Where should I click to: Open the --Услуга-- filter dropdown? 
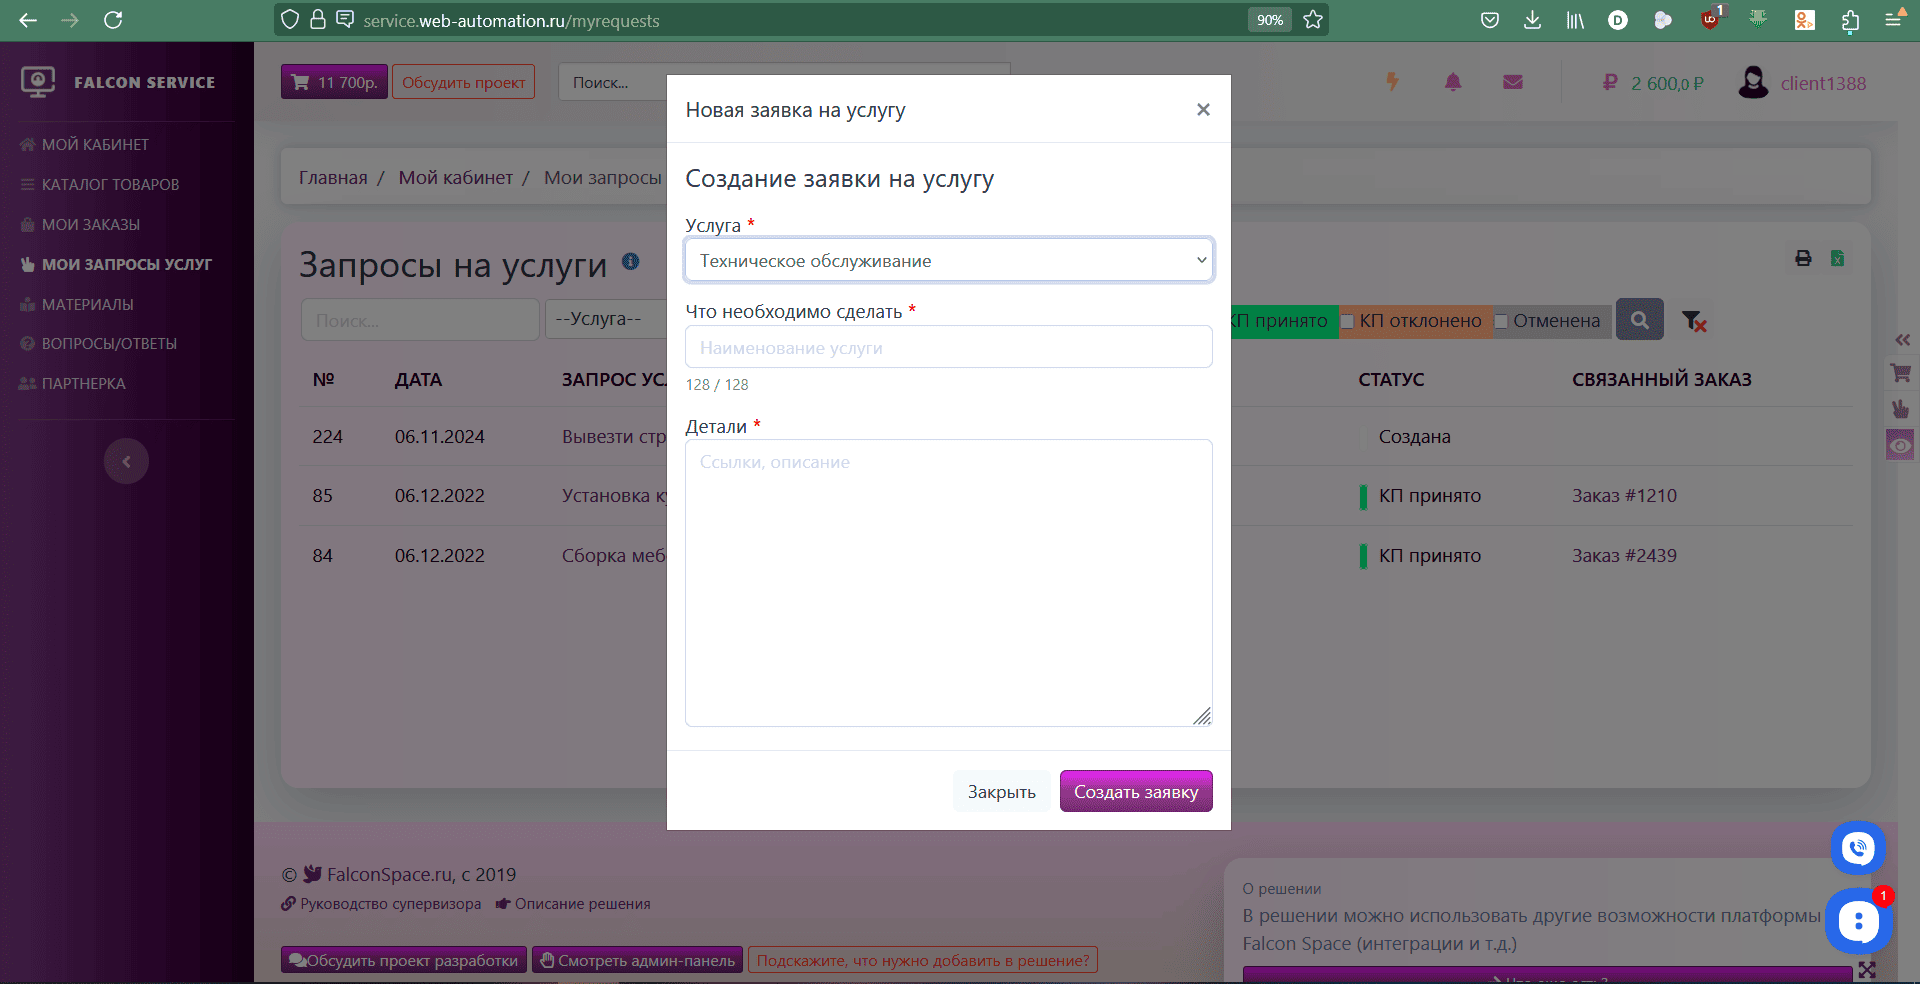click(606, 319)
